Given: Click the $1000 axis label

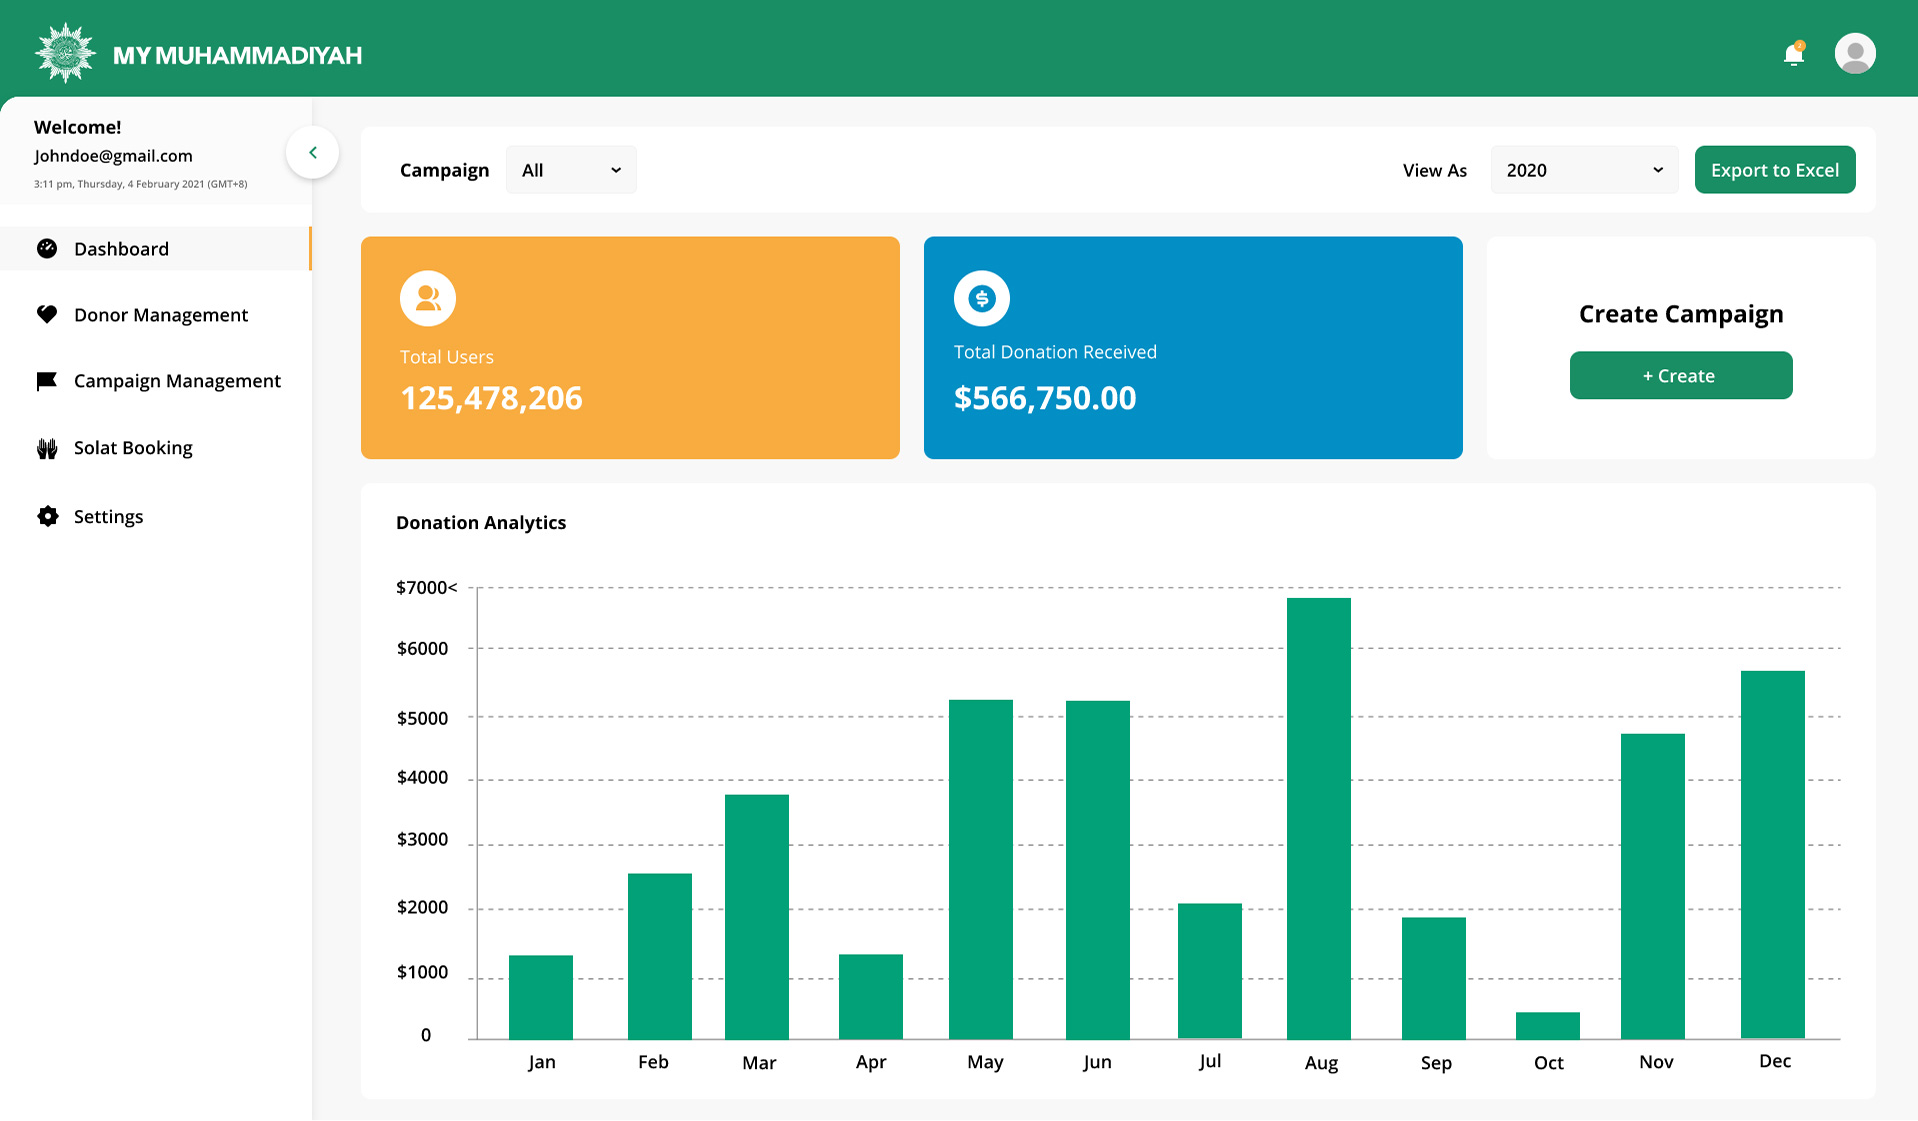Looking at the screenshot, I should [422, 972].
